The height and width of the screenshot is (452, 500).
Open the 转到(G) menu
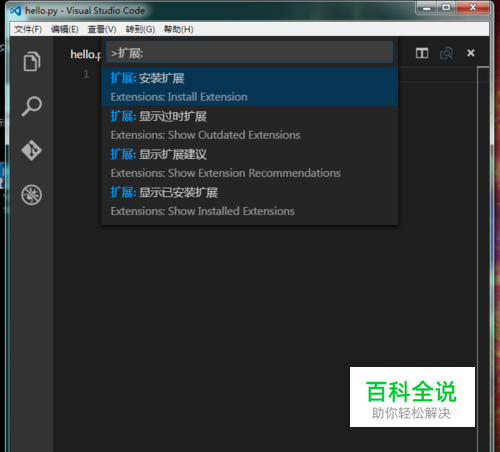pyautogui.click(x=140, y=29)
